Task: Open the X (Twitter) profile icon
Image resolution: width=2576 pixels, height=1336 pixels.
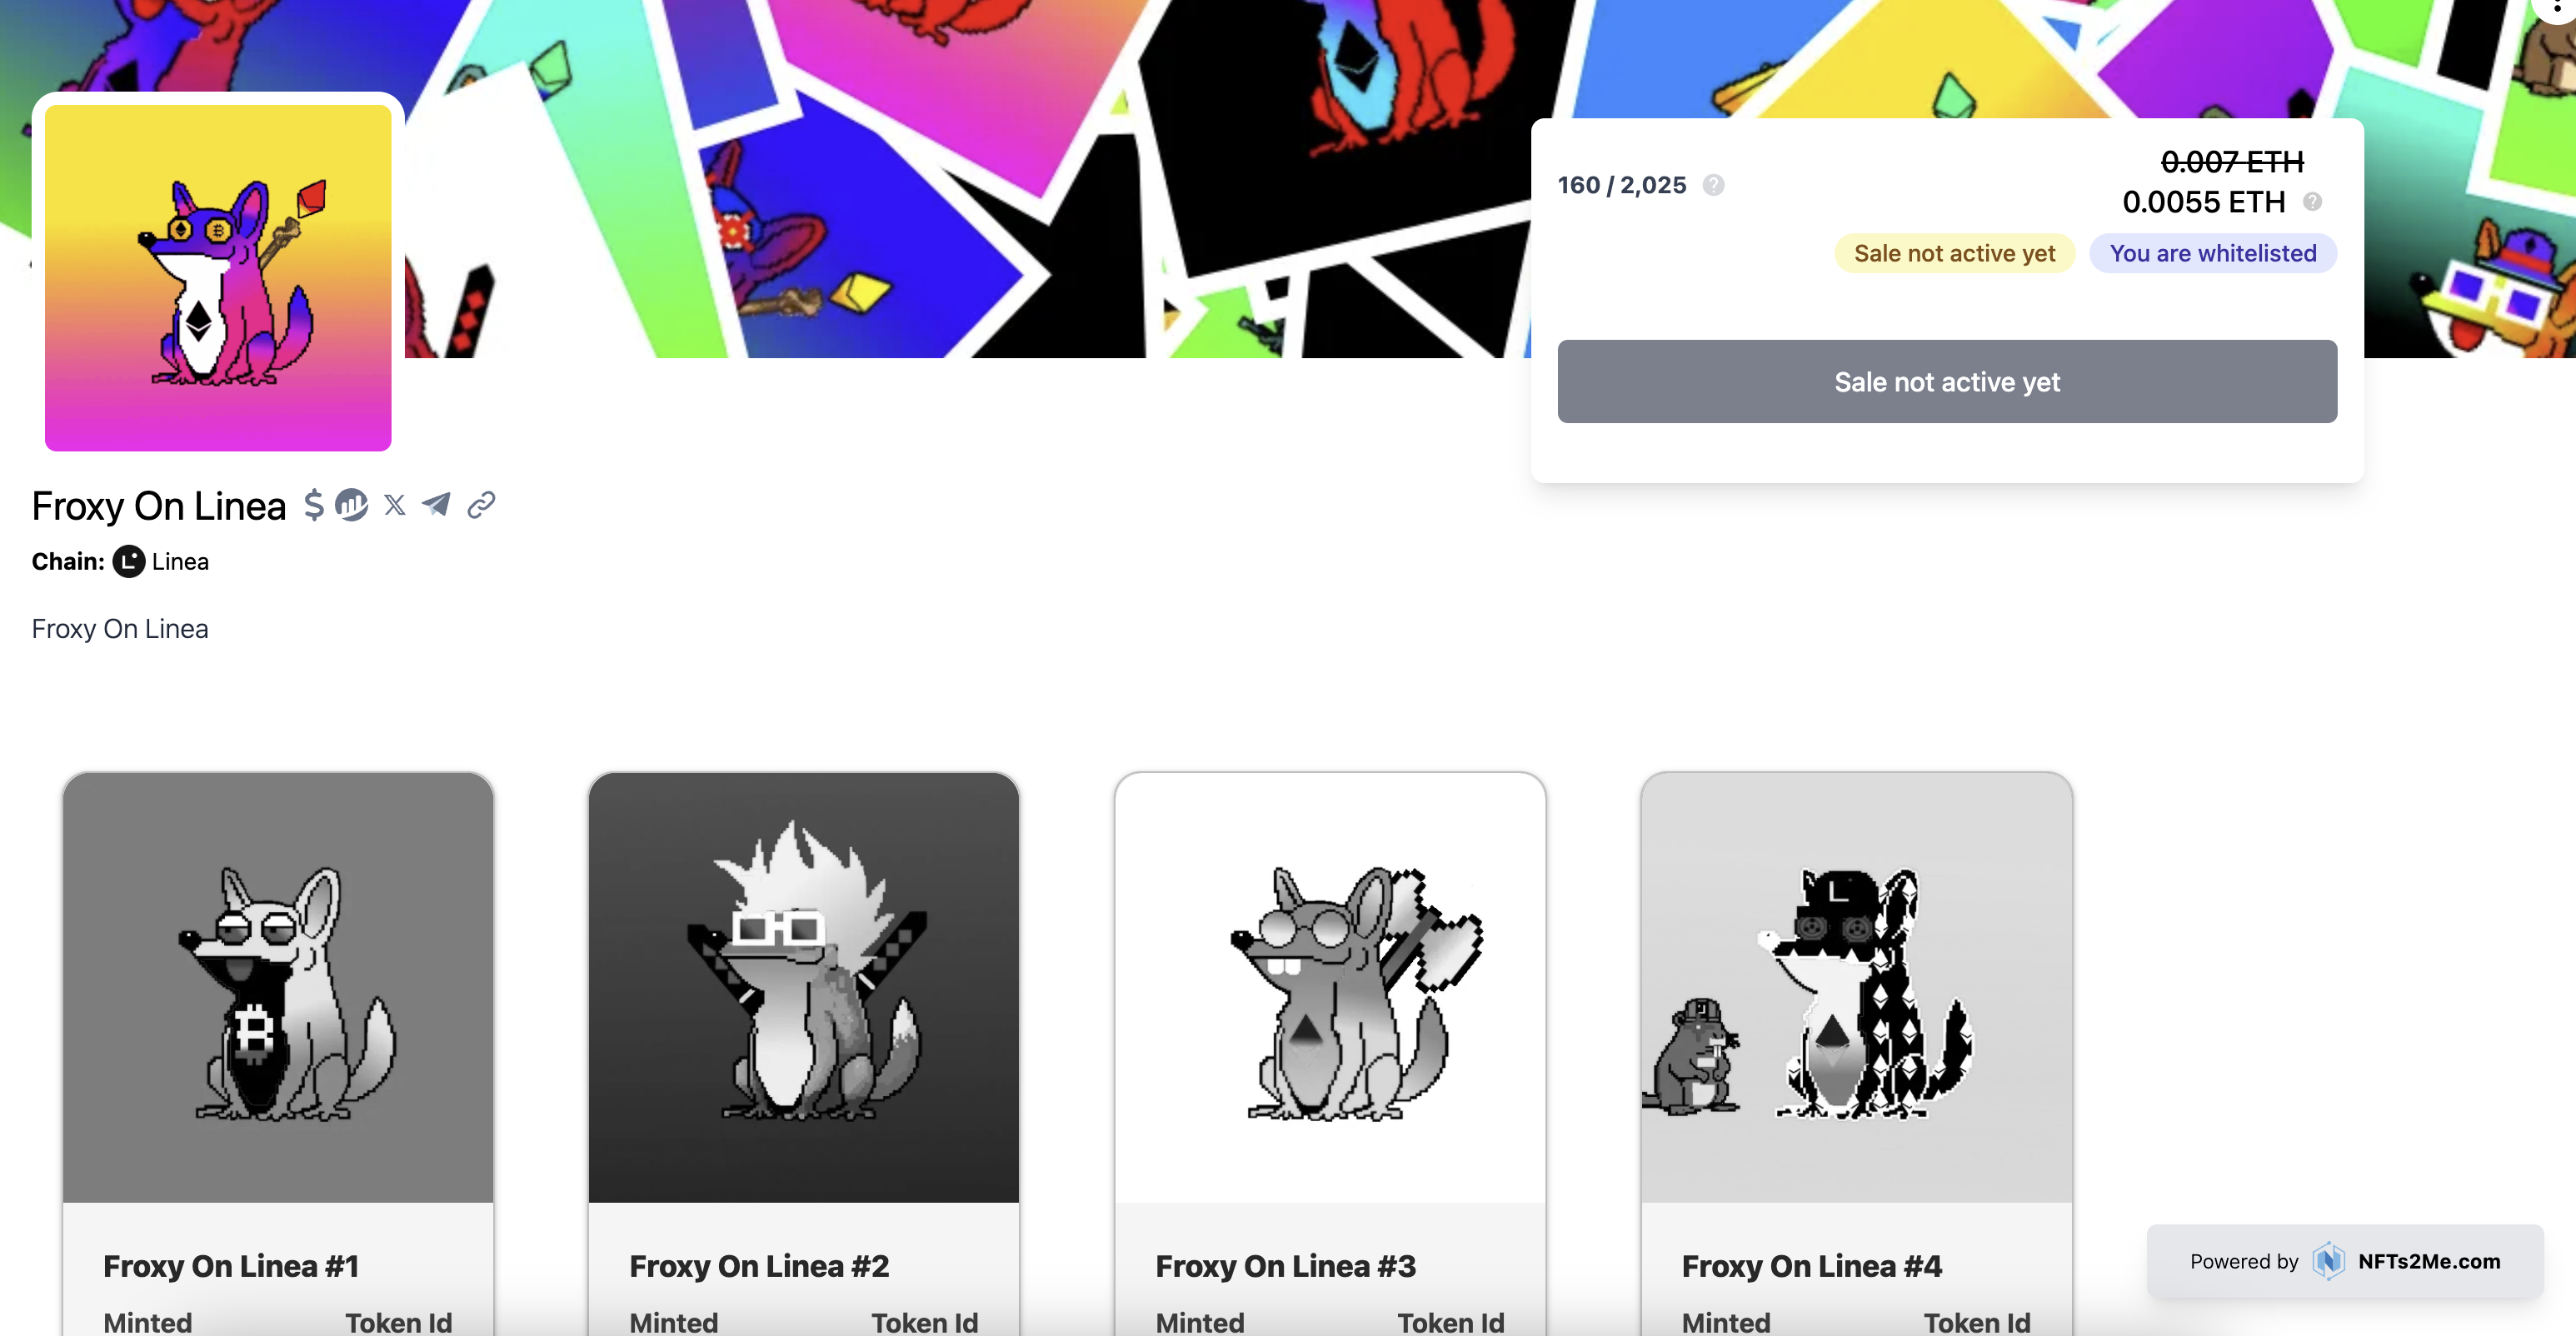Action: click(395, 505)
